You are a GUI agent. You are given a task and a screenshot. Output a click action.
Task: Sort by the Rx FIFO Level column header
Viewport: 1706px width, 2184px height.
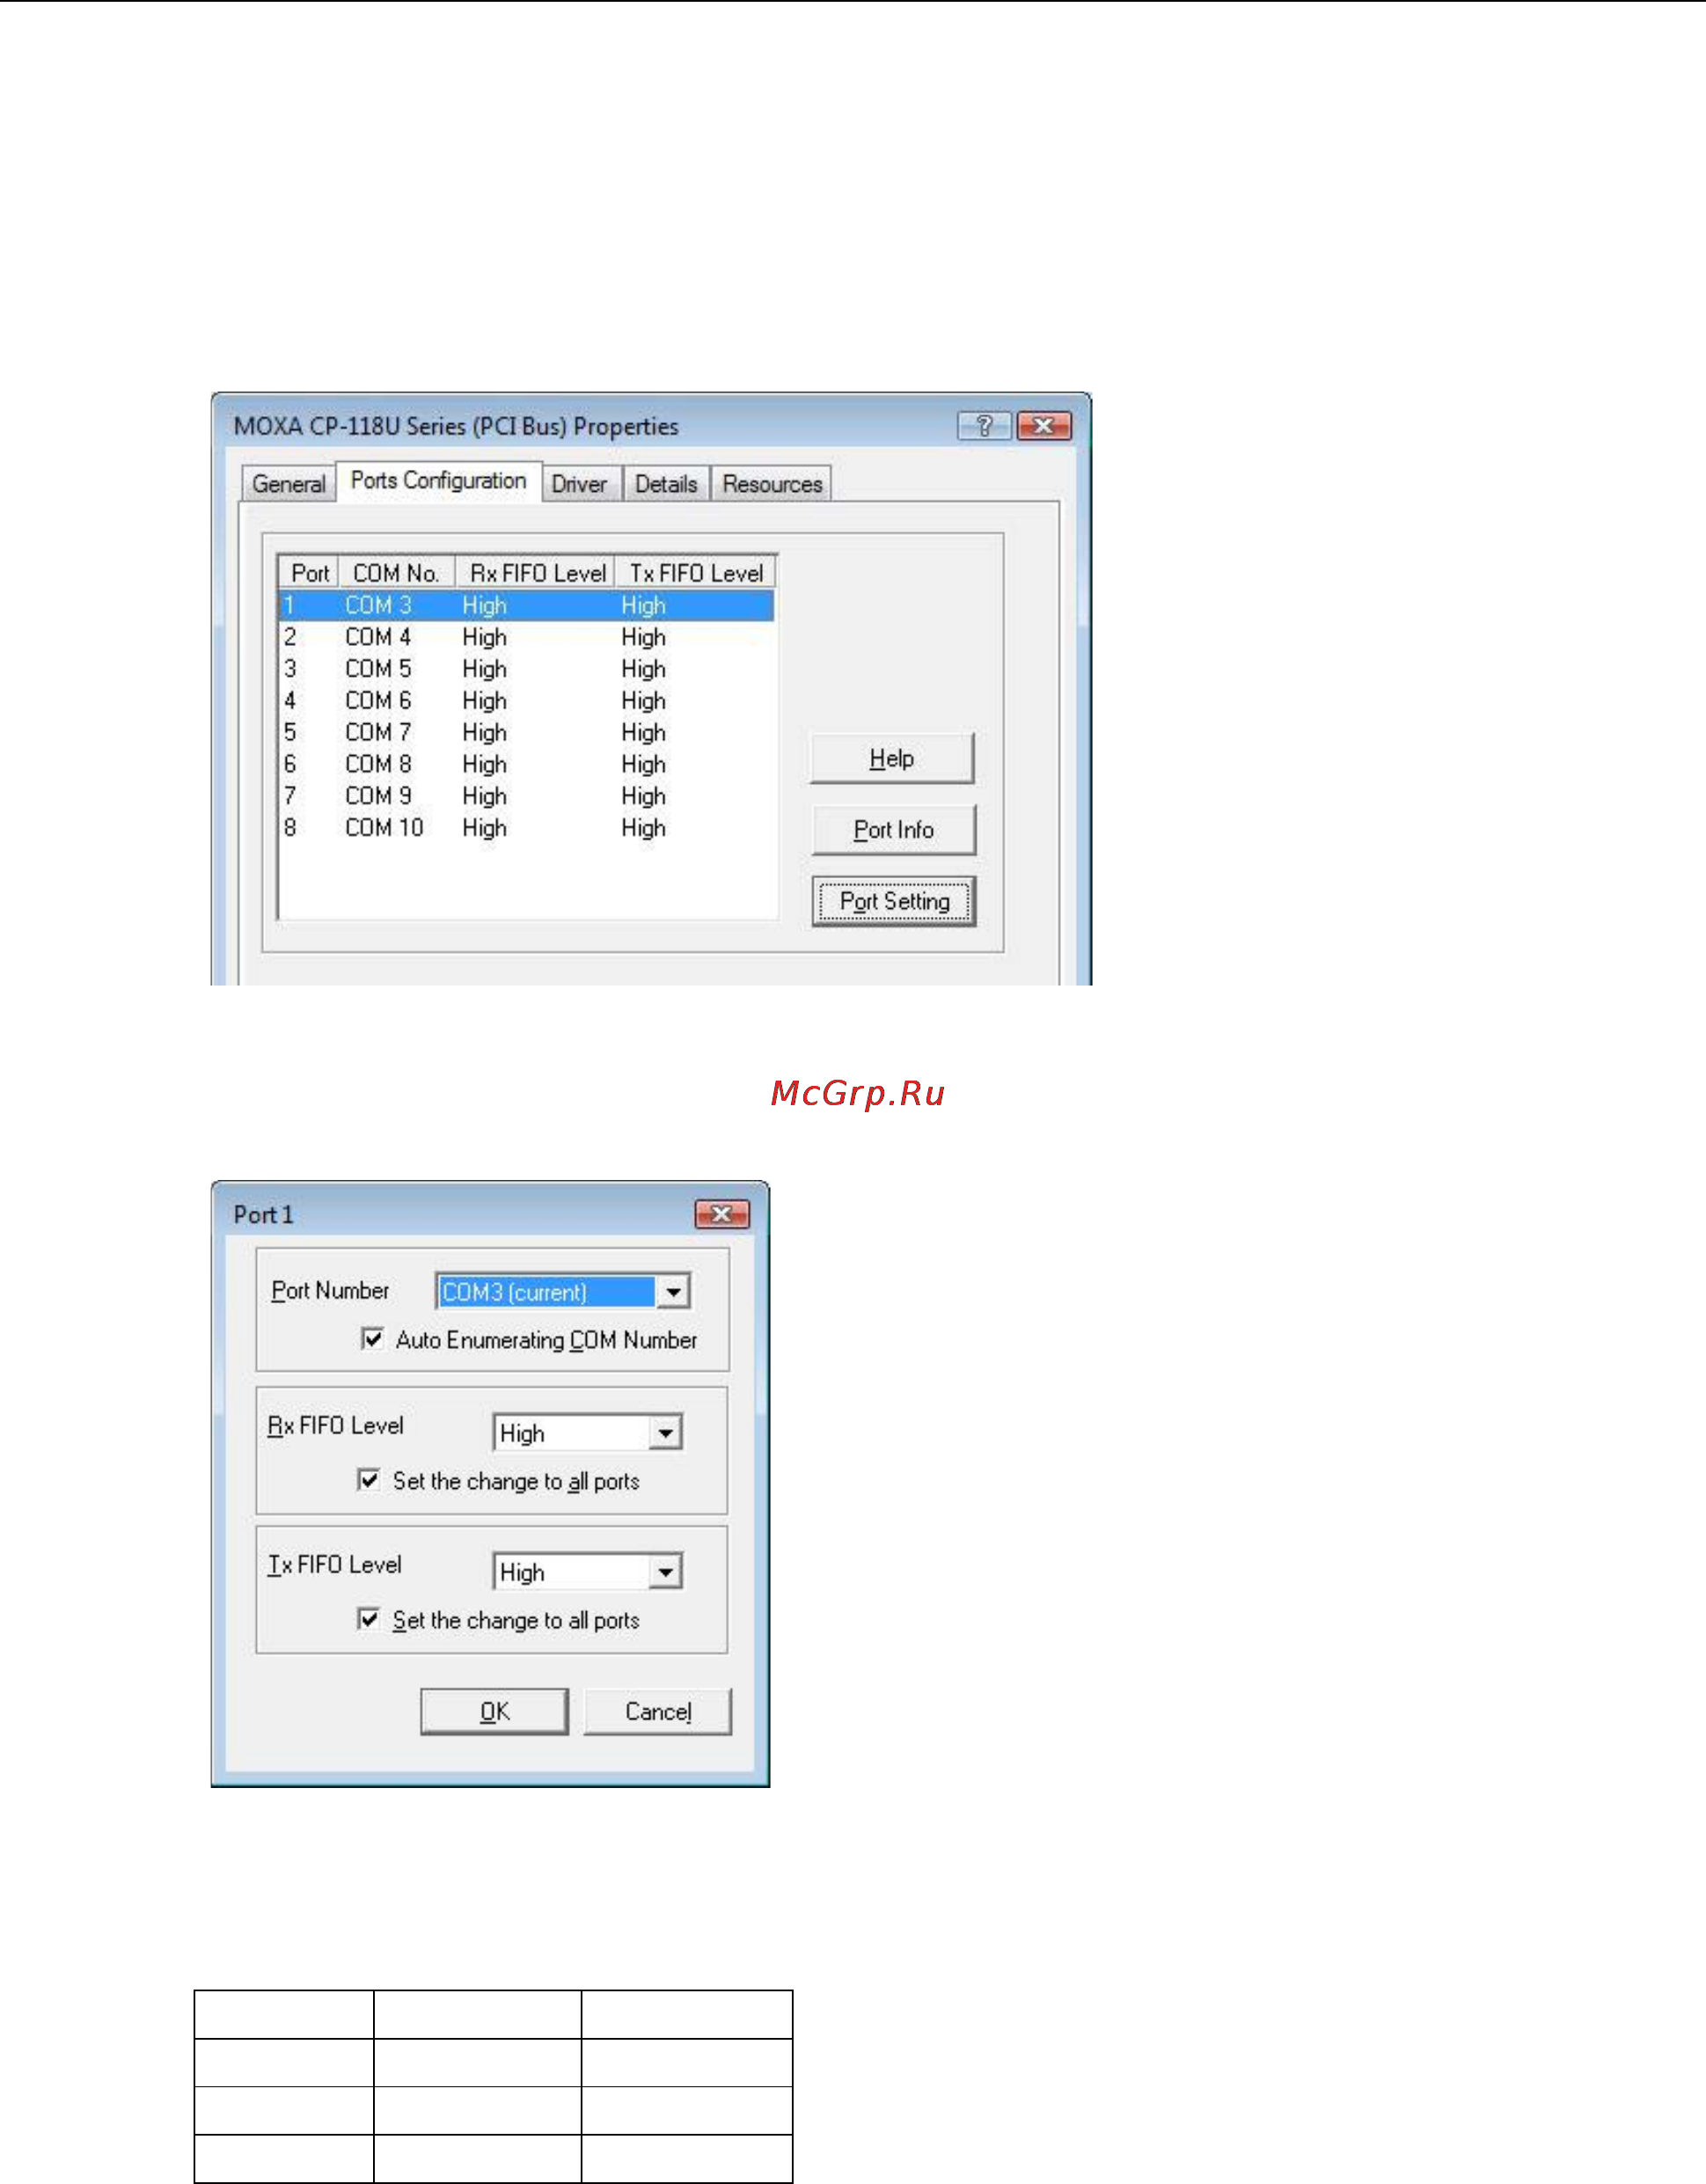[536, 573]
